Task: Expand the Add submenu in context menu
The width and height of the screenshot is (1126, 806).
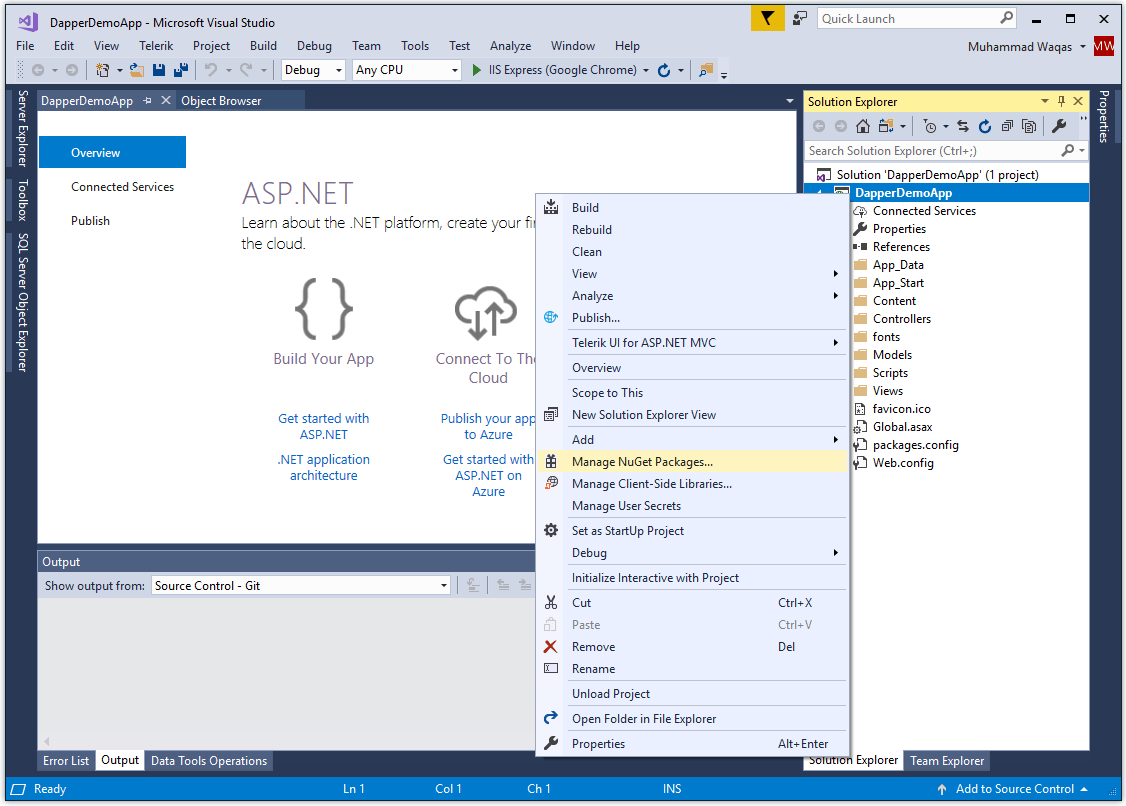Action: (x=583, y=439)
